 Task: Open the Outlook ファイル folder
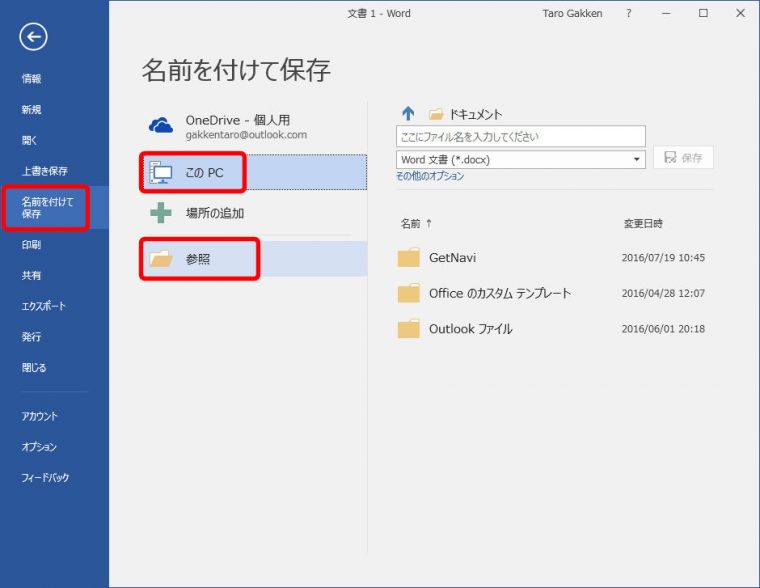click(x=471, y=329)
